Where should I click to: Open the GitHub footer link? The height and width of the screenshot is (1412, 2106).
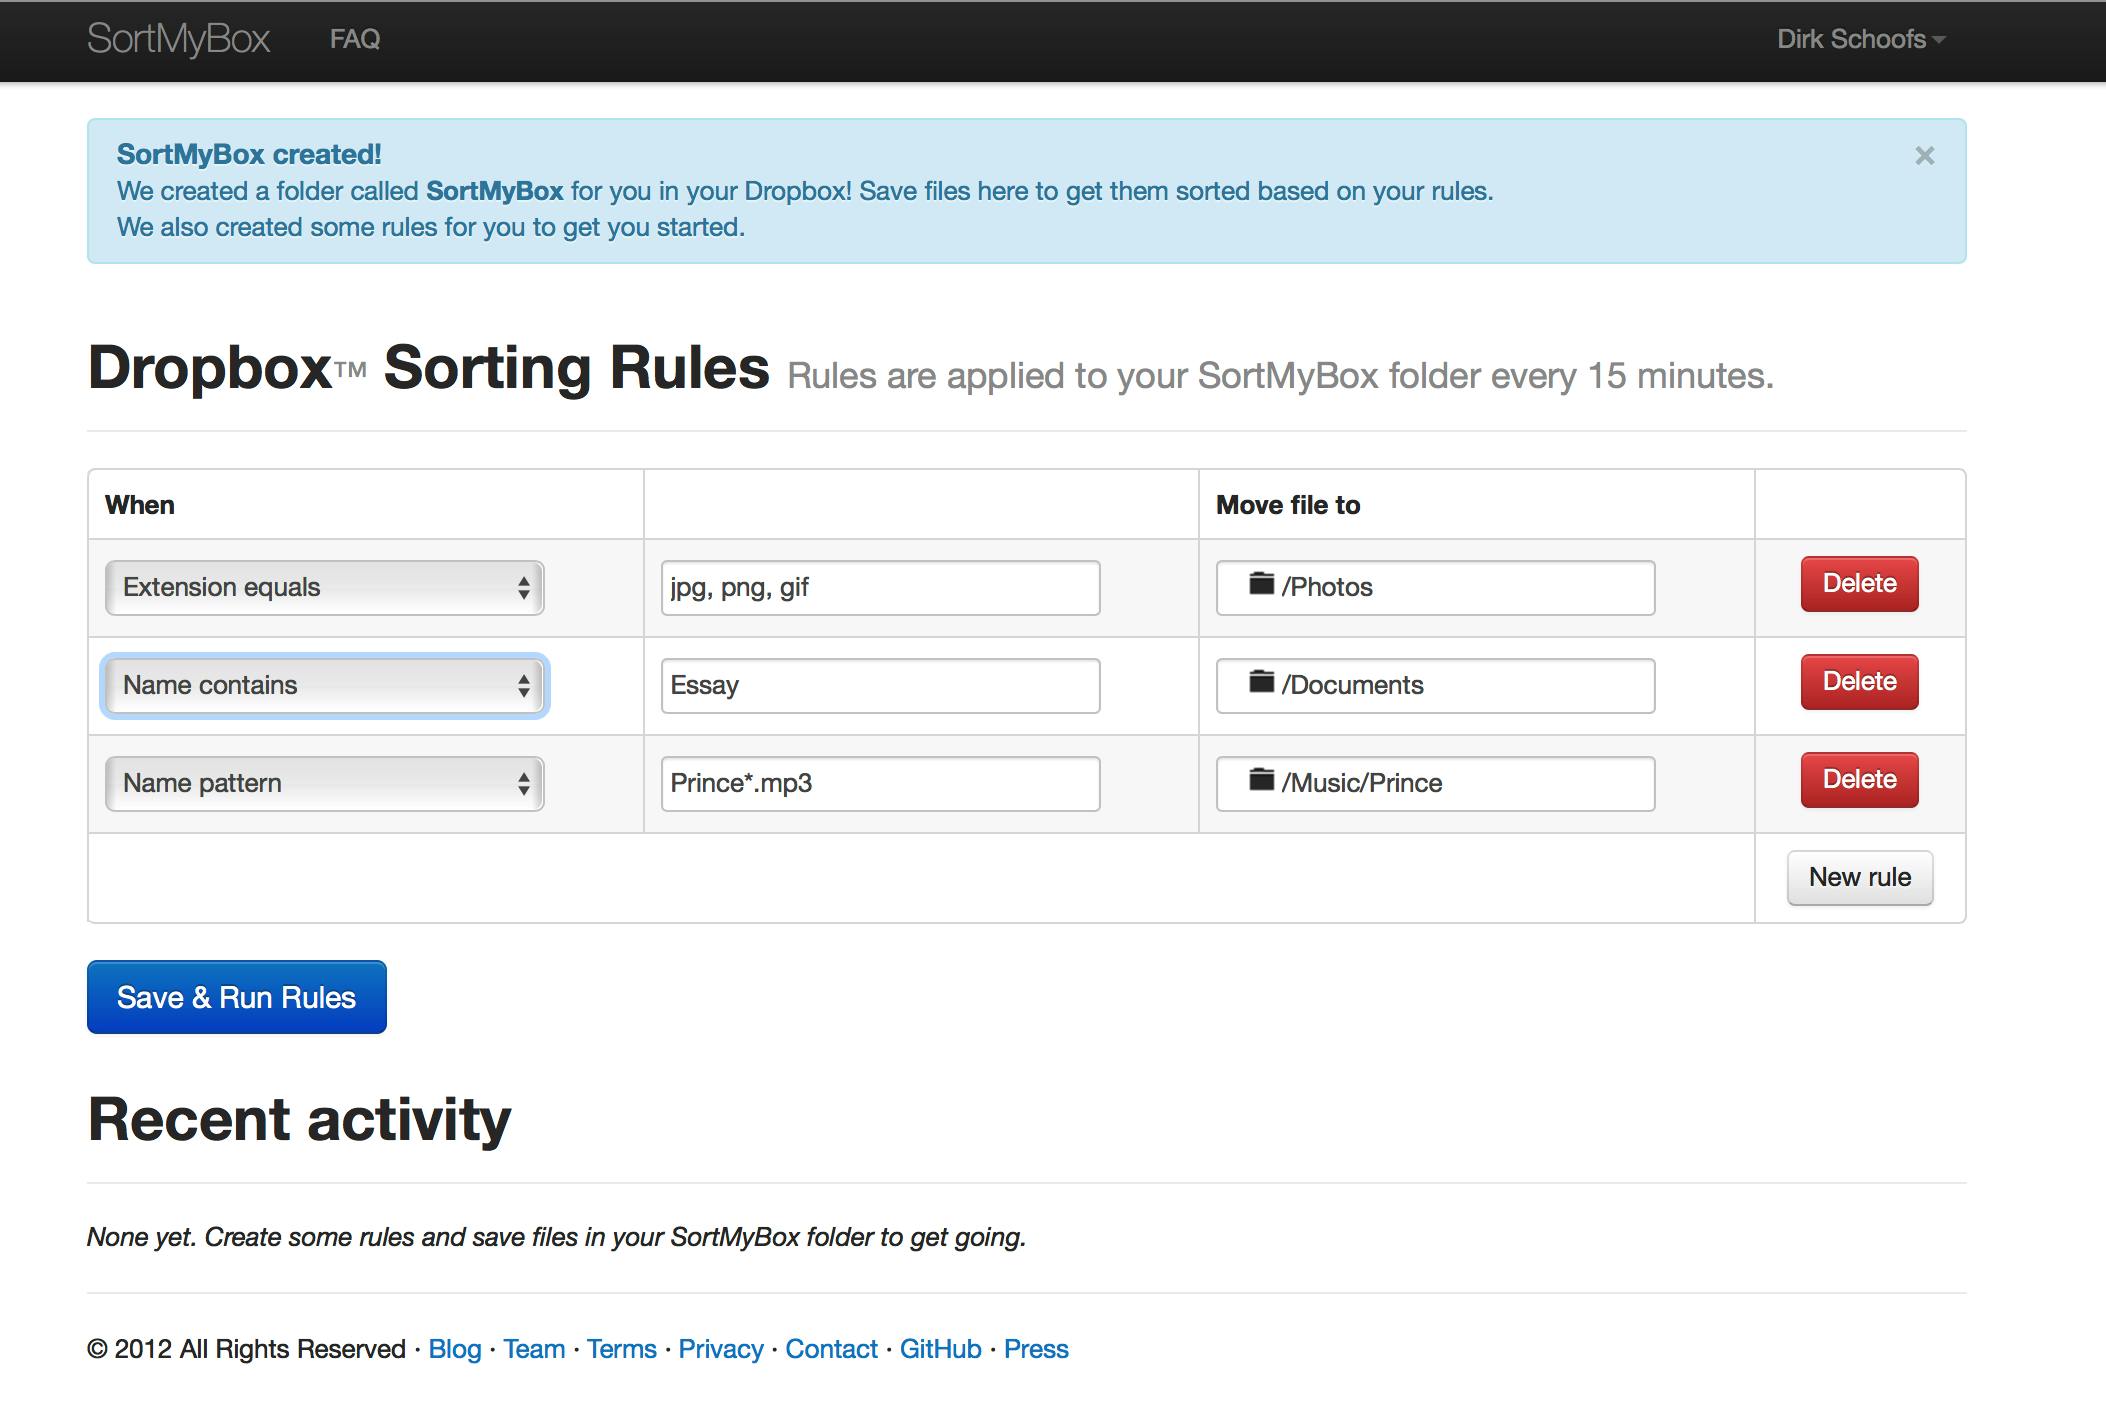coord(940,1349)
